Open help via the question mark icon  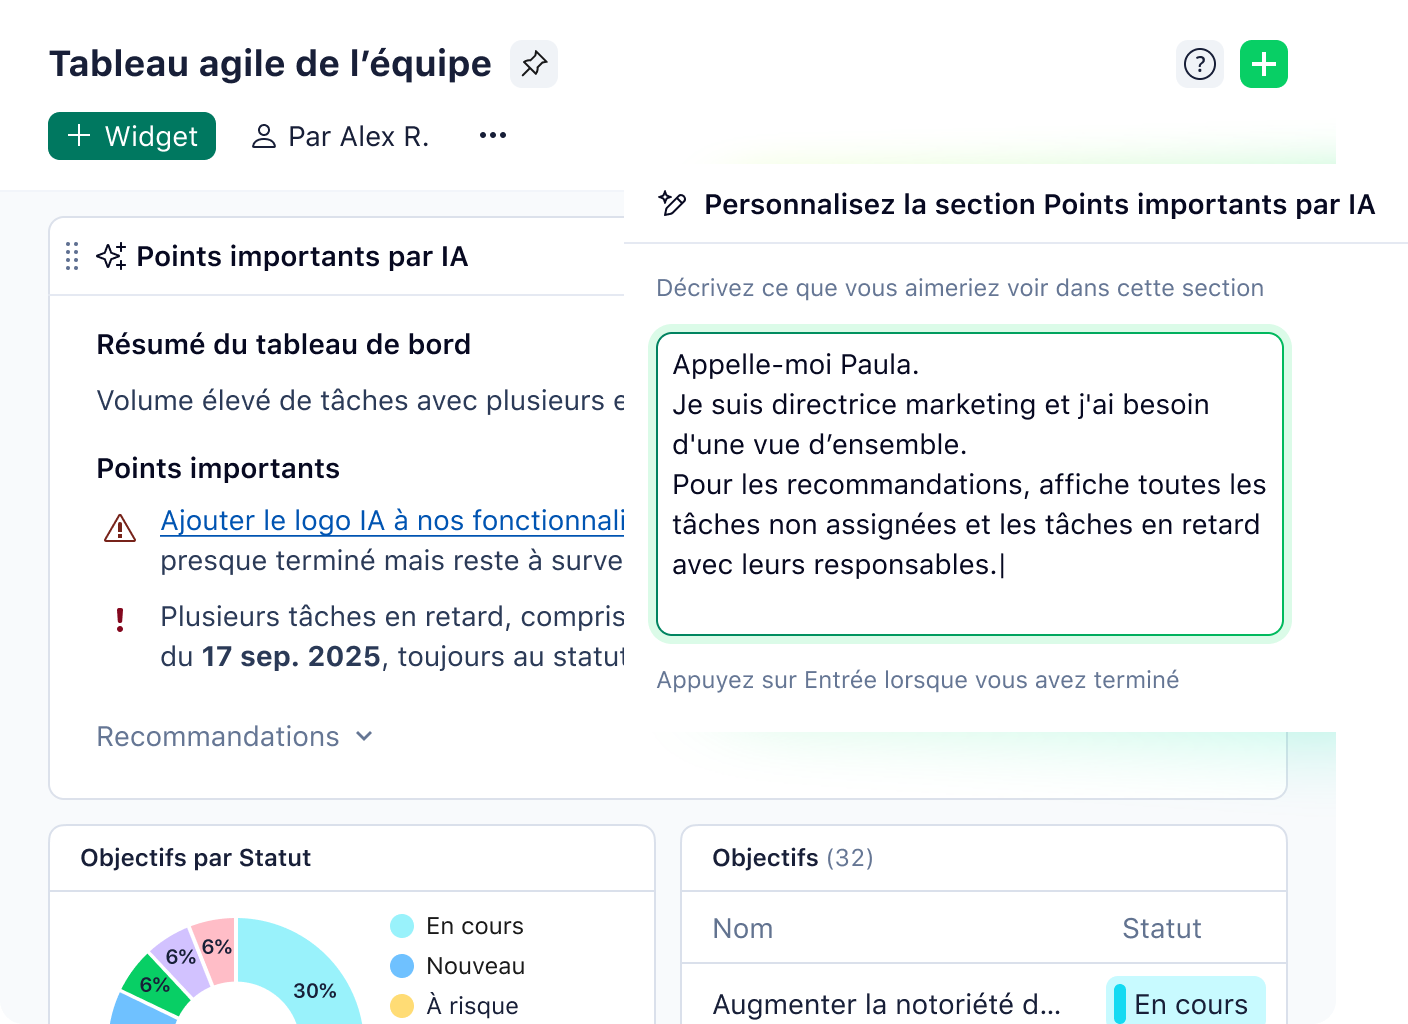tap(1199, 63)
